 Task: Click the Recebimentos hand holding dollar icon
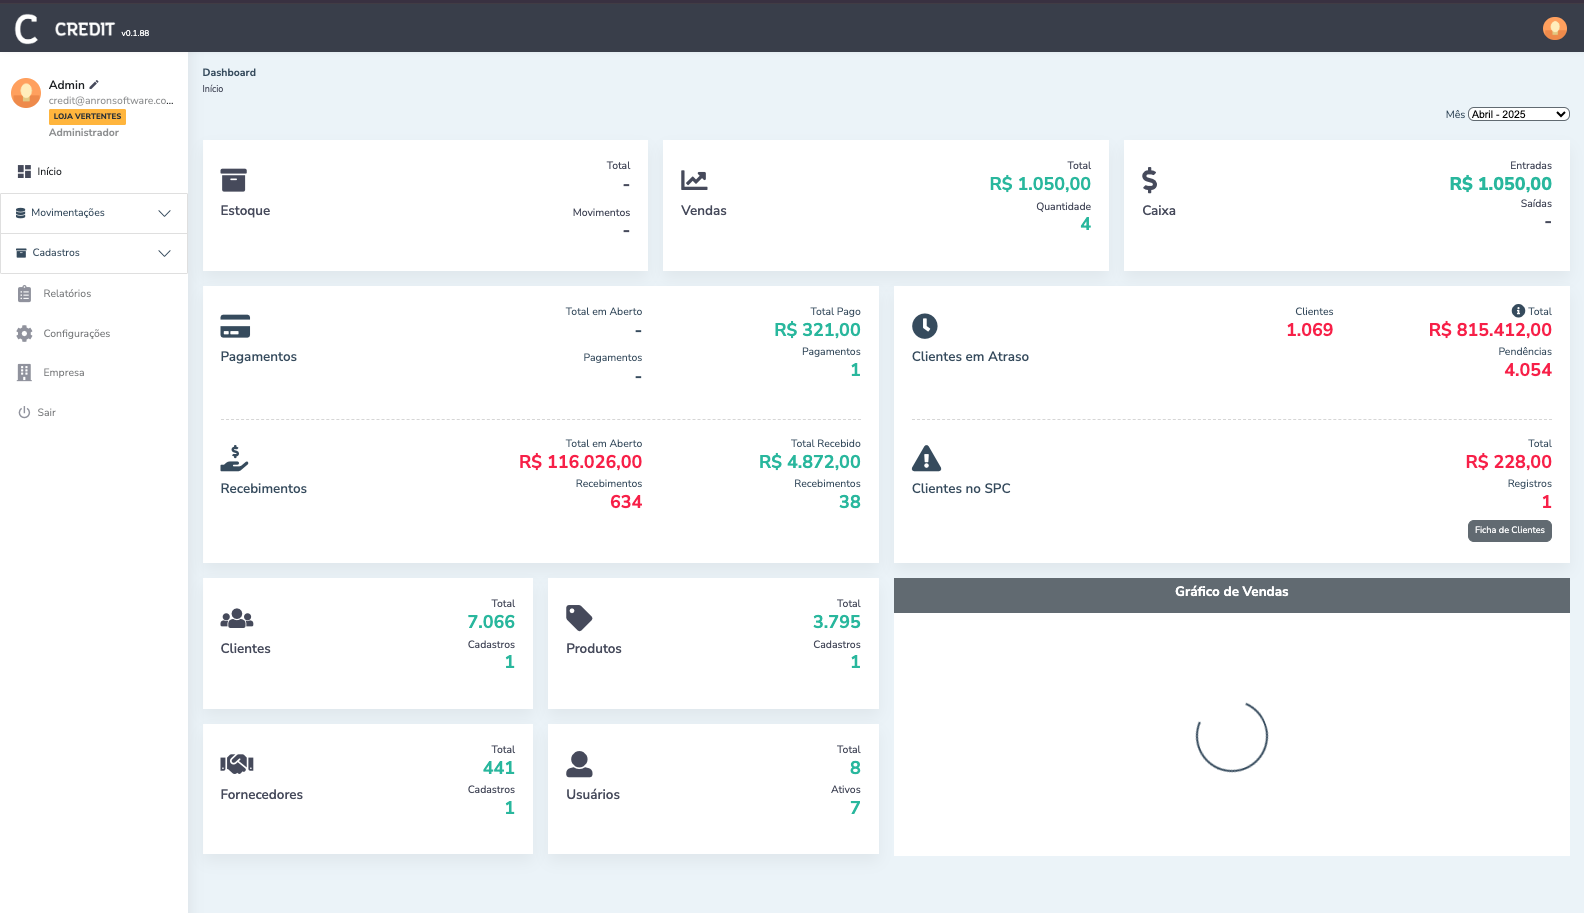(x=234, y=458)
